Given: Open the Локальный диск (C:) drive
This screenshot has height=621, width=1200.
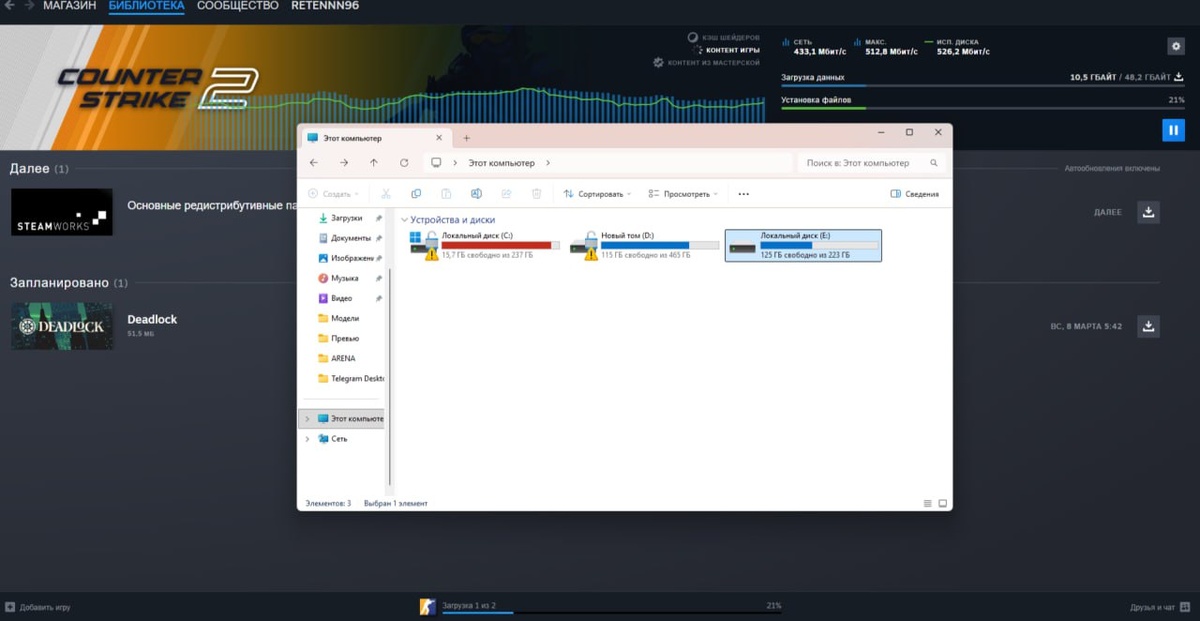Looking at the screenshot, I should 485,245.
